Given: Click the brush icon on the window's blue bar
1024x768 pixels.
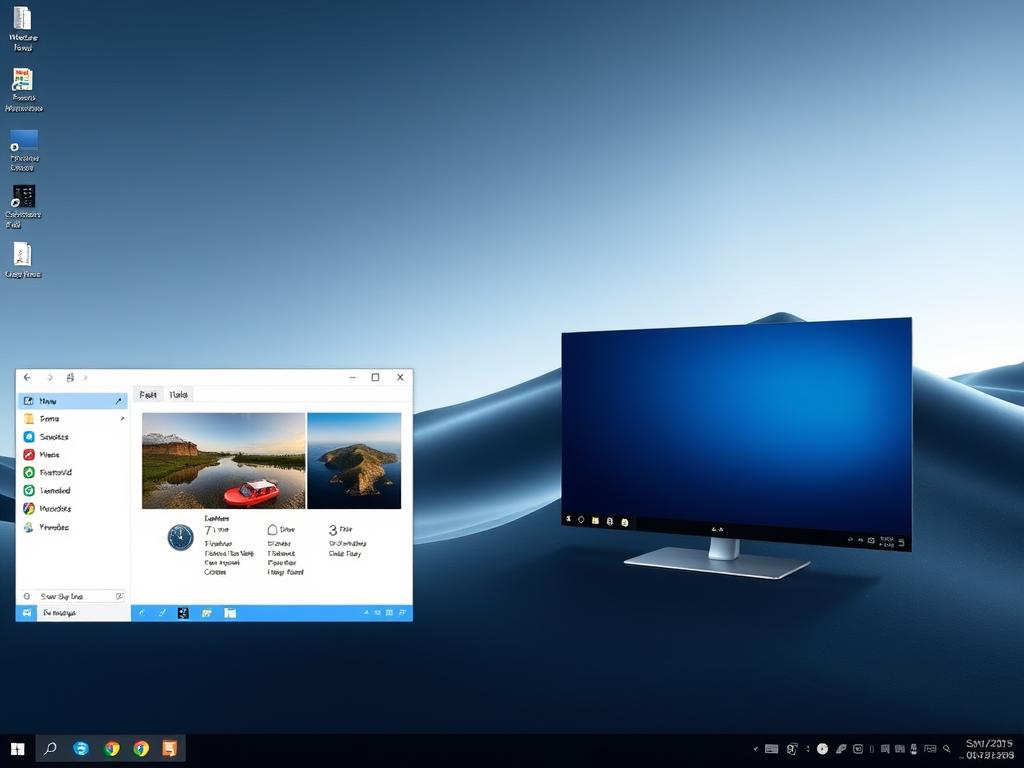Looking at the screenshot, I should pyautogui.click(x=162, y=613).
